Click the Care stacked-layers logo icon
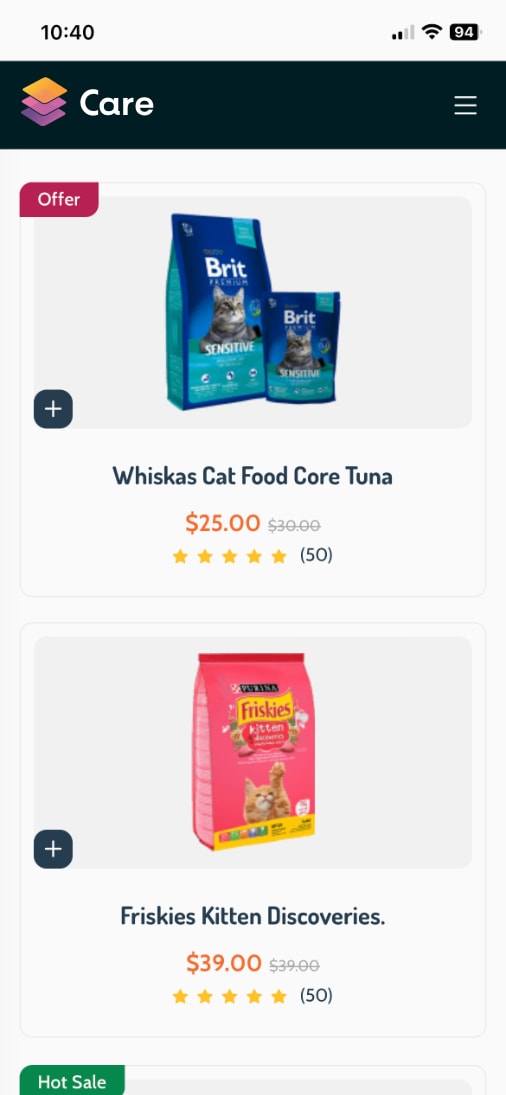 coord(44,102)
